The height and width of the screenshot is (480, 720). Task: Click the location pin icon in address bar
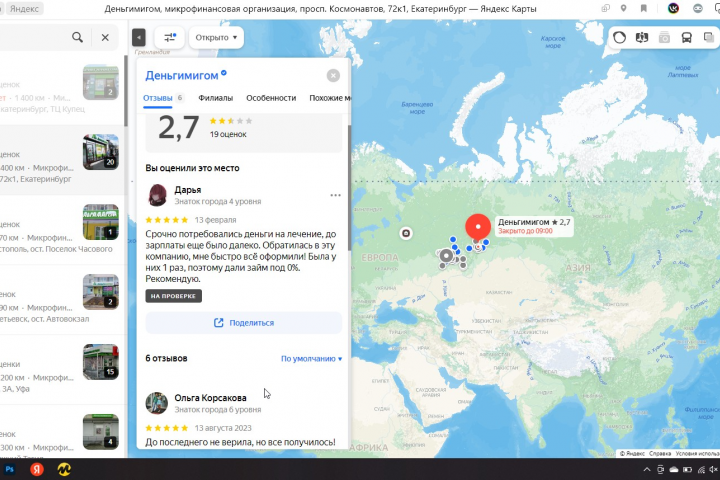click(624, 9)
